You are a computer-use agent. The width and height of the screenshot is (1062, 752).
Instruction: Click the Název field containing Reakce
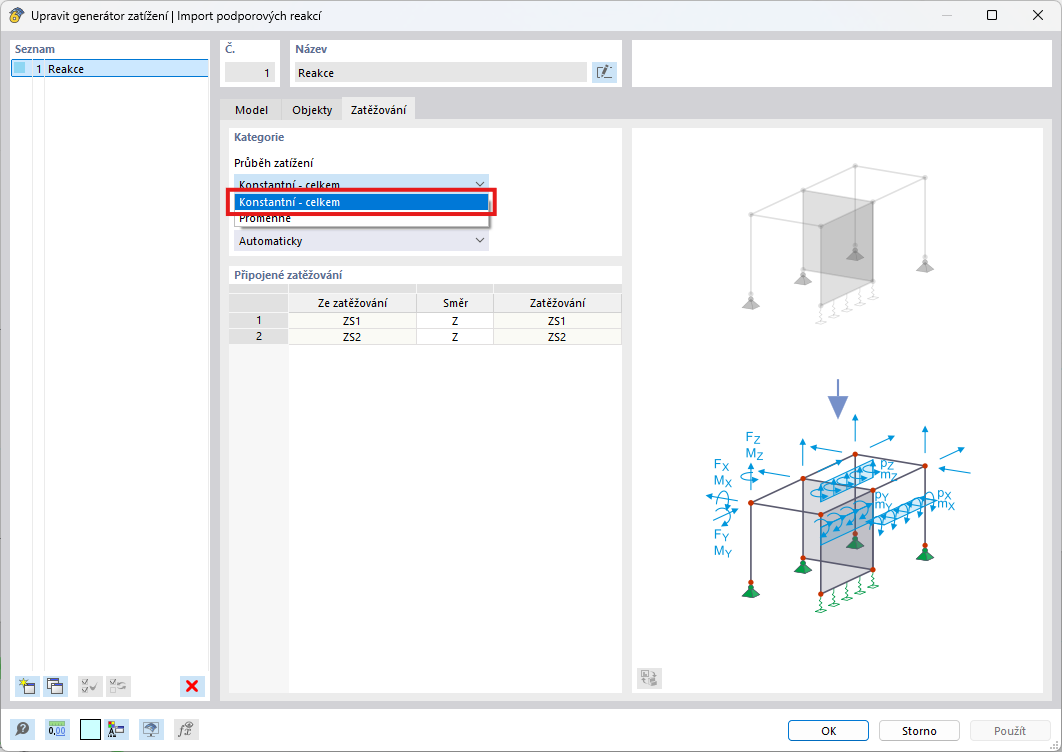tap(441, 72)
